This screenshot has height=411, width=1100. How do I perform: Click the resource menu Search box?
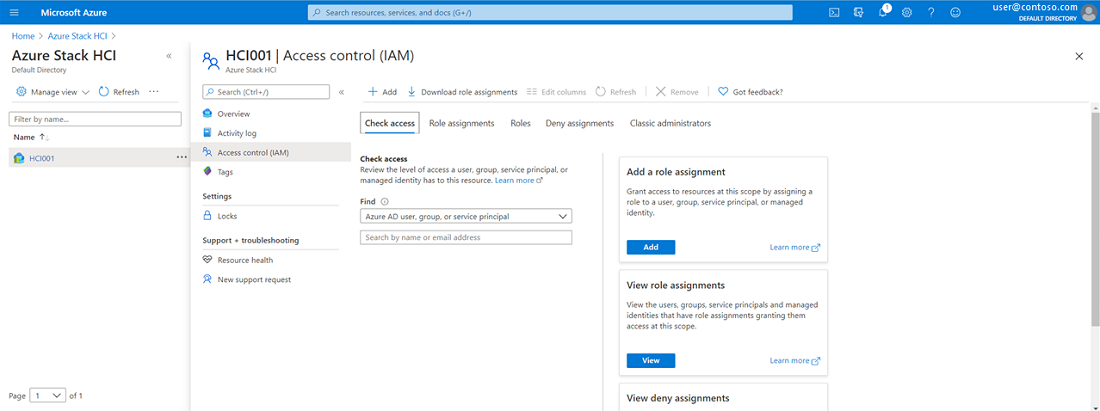(x=266, y=92)
